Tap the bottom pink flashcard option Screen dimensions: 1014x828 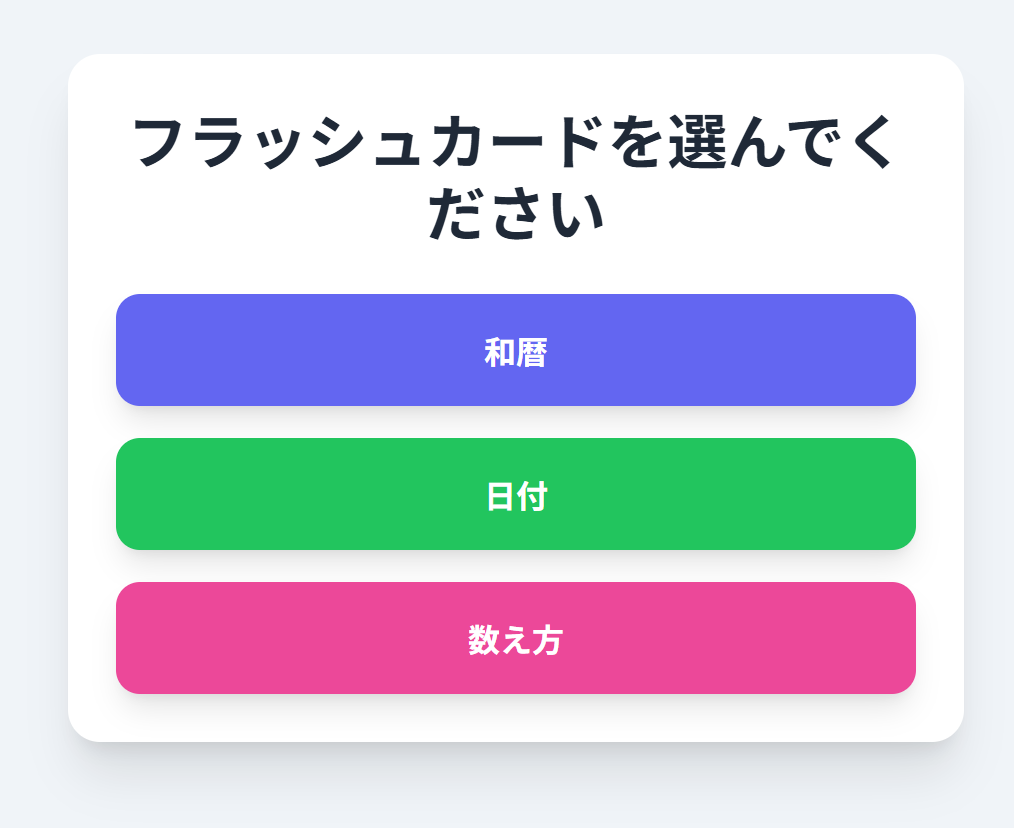[515, 638]
